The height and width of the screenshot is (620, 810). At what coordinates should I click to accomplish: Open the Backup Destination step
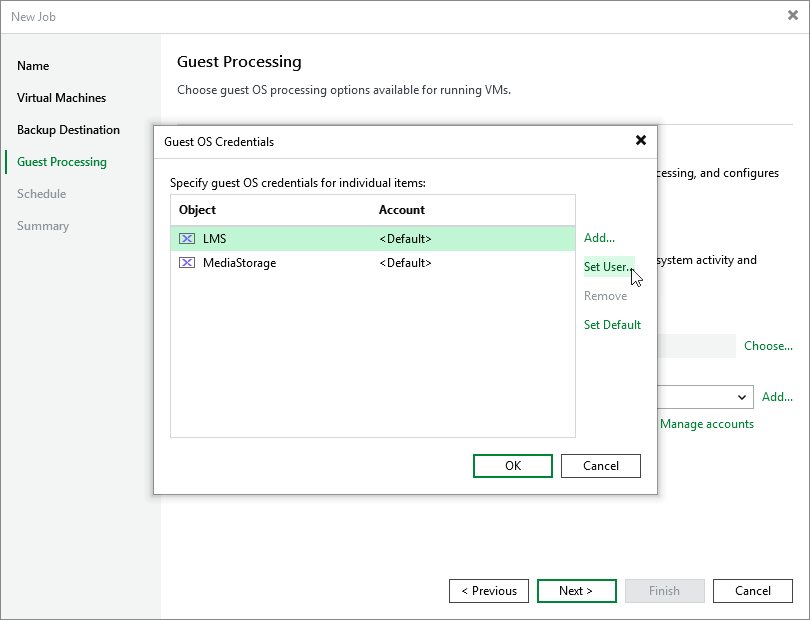[68, 129]
